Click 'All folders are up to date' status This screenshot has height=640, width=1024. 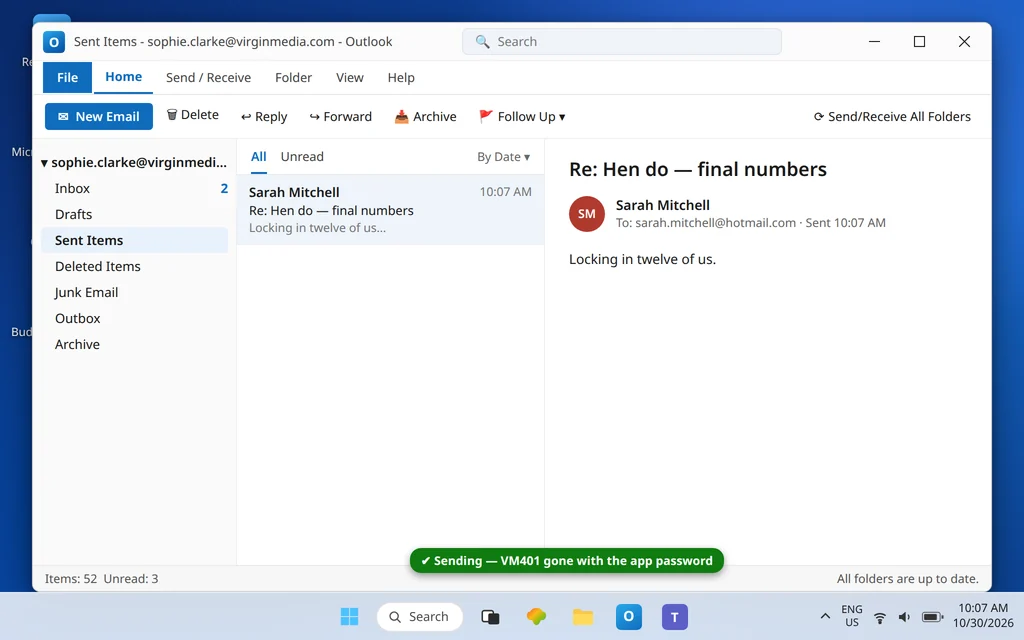pos(908,579)
